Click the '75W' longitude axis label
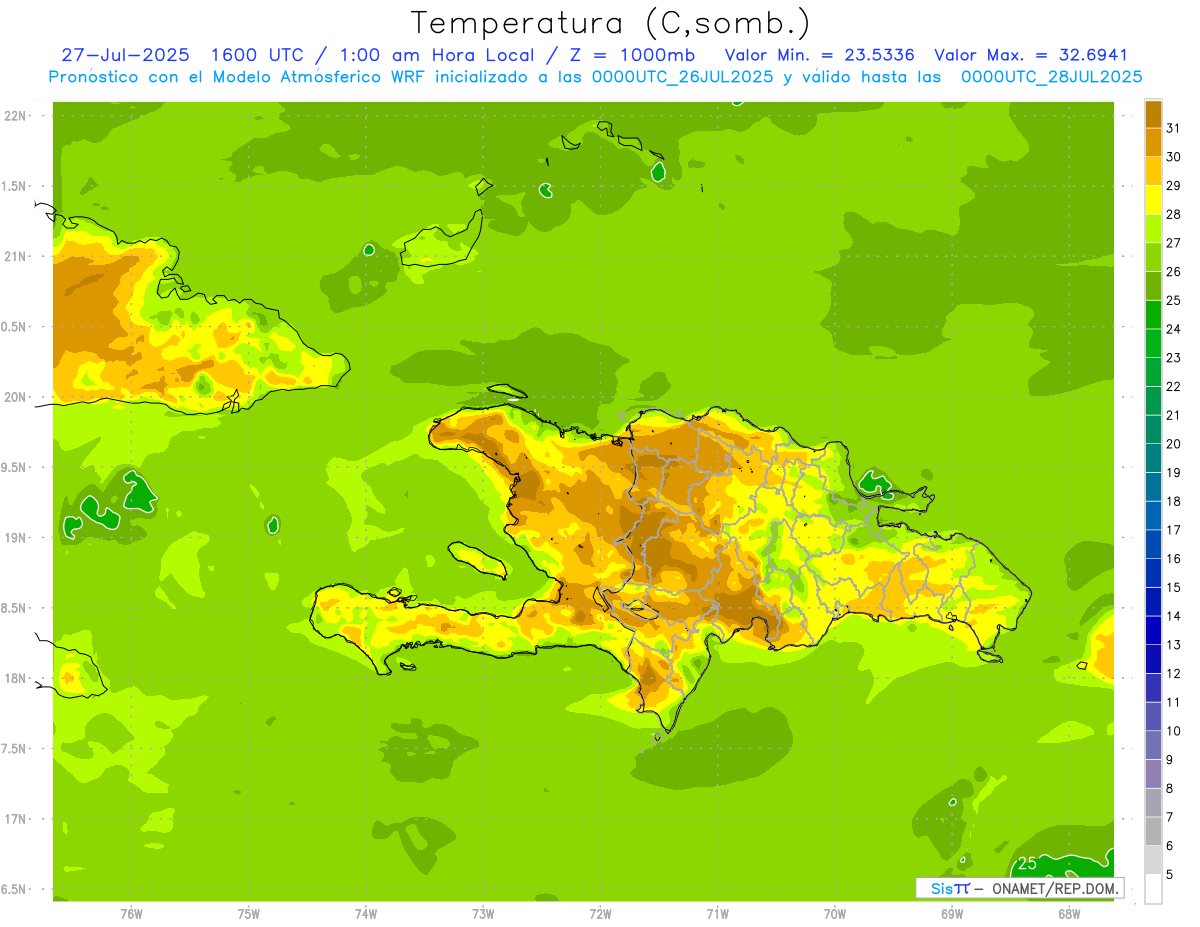This screenshot has height=927, width=1200. 249,914
